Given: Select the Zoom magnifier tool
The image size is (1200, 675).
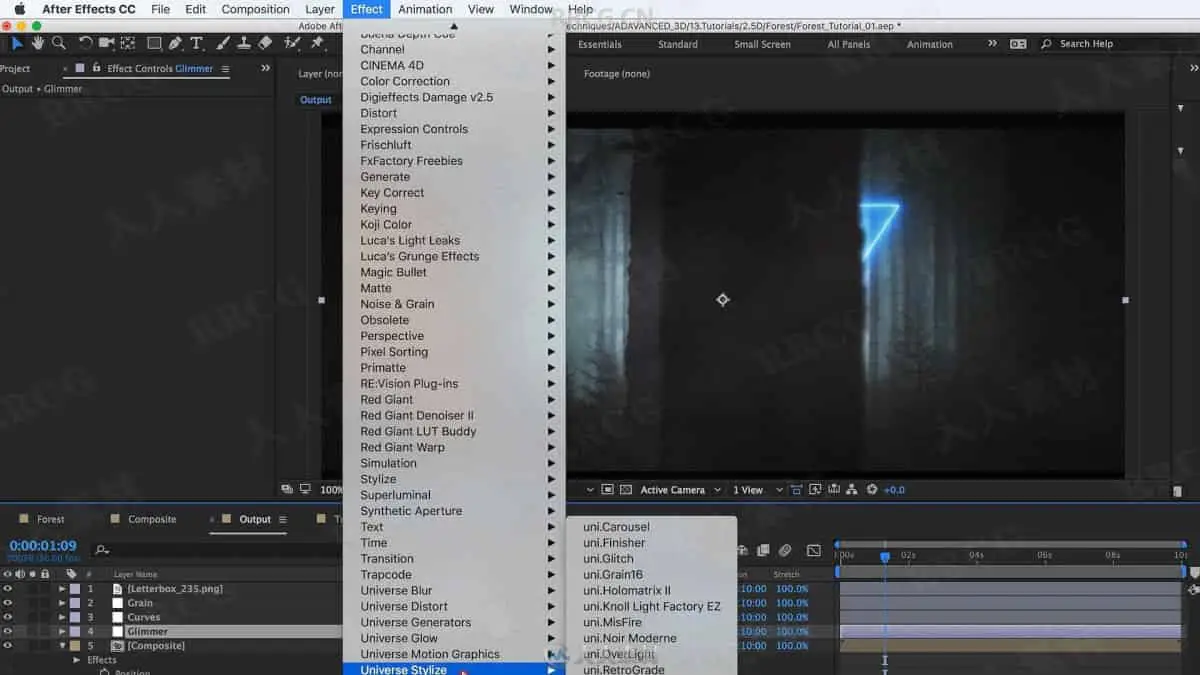Looking at the screenshot, I should coord(59,43).
